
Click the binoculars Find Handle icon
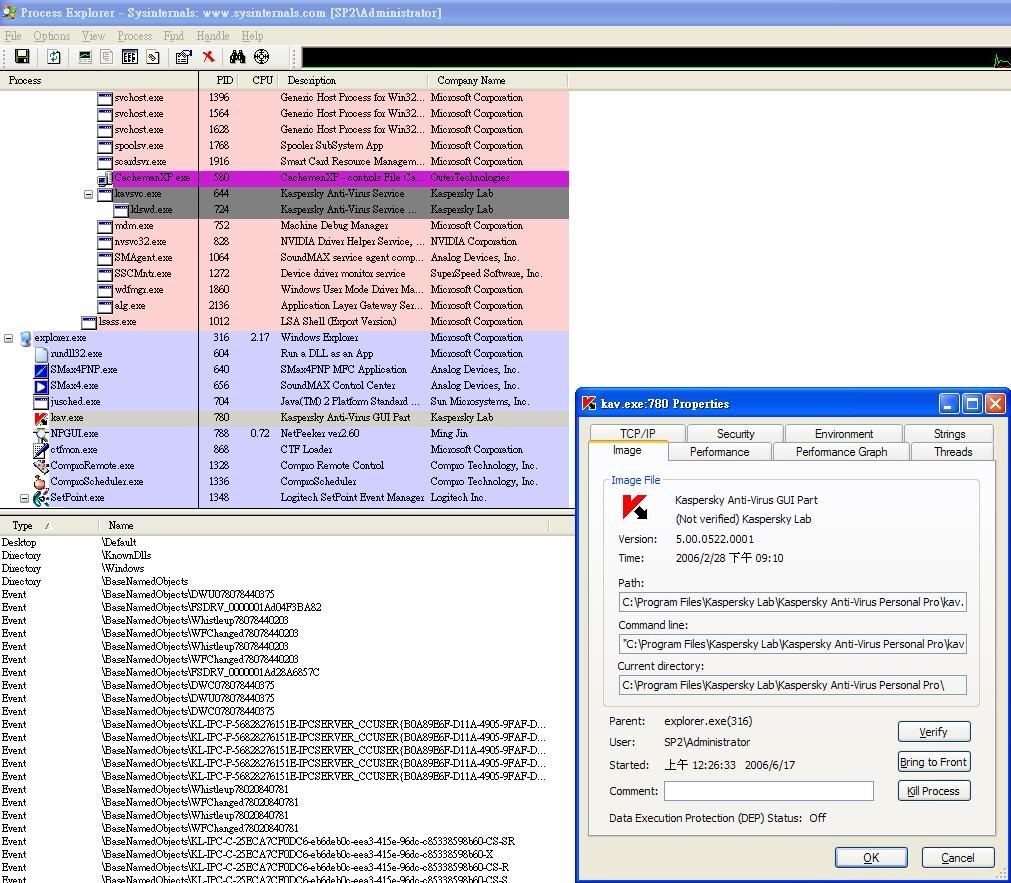237,57
